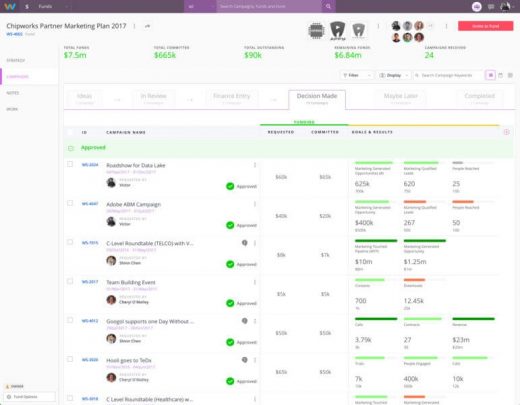The height and width of the screenshot is (405, 520).
Task: Open the Display dropdown
Action: (x=393, y=75)
